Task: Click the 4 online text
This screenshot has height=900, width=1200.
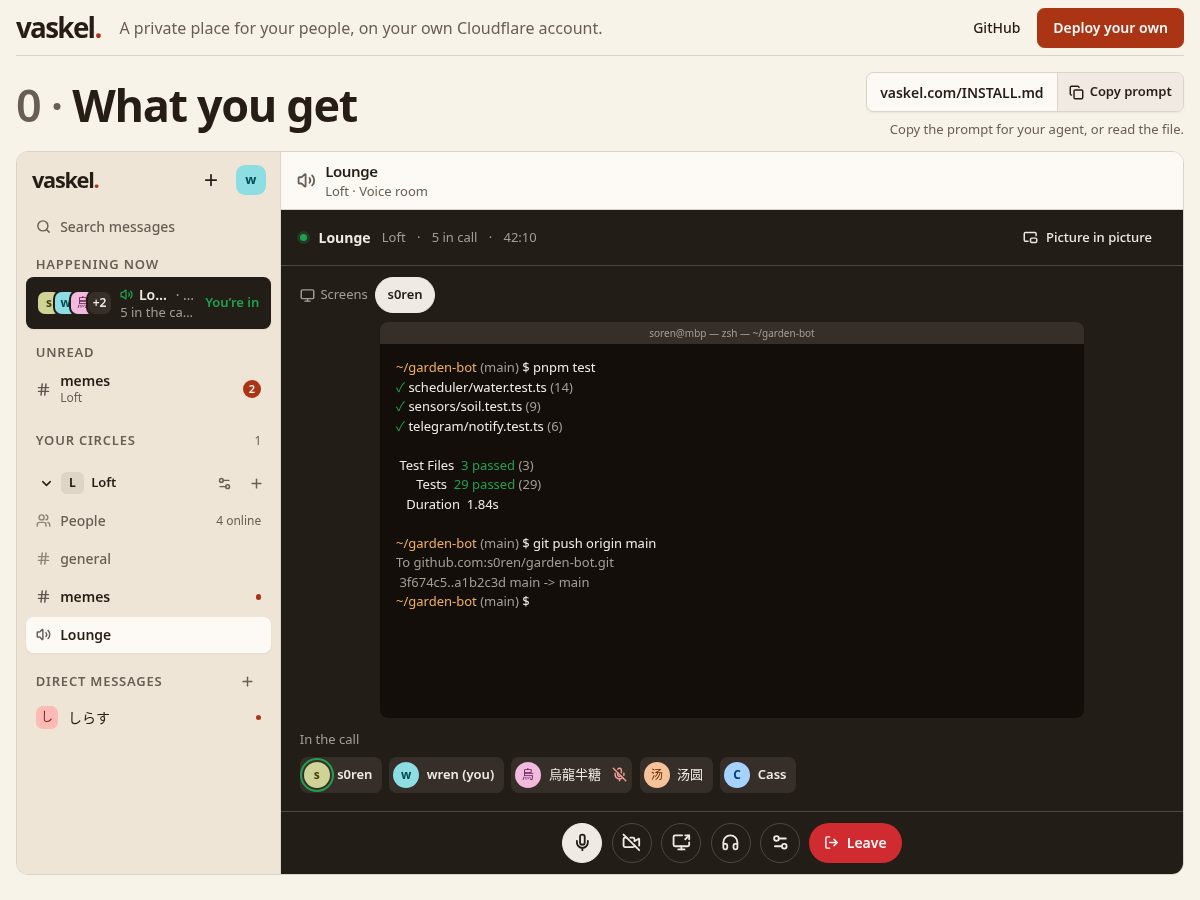Action: coord(238,521)
